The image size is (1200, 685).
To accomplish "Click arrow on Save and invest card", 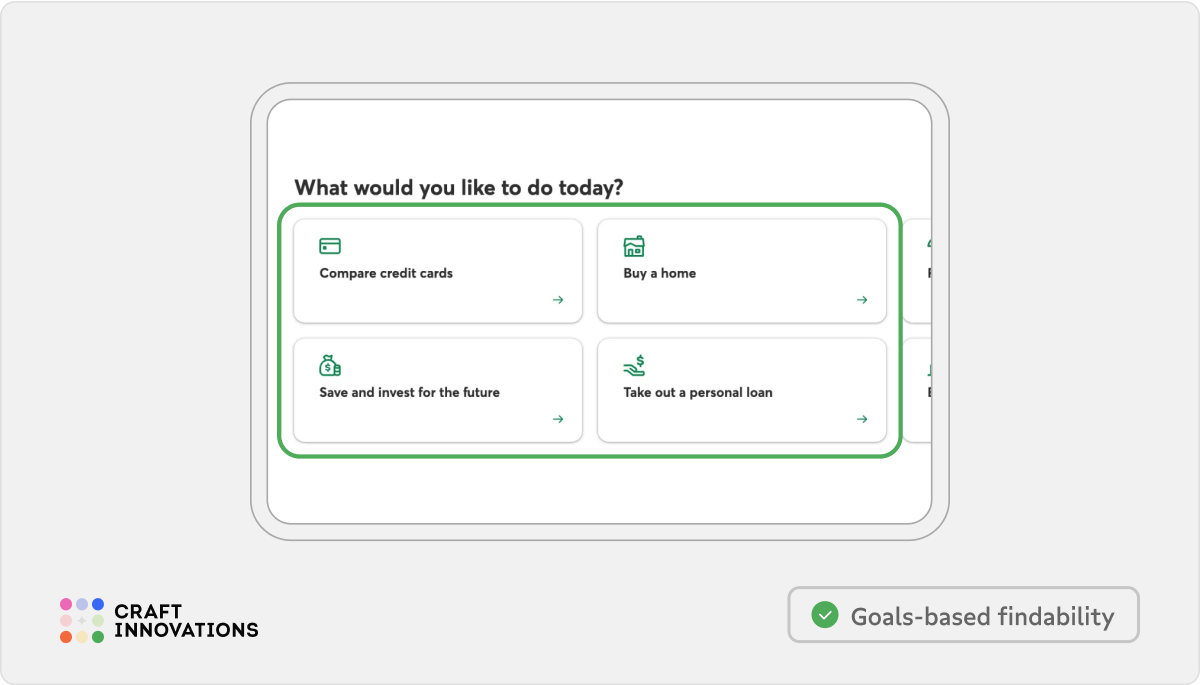I will (558, 419).
